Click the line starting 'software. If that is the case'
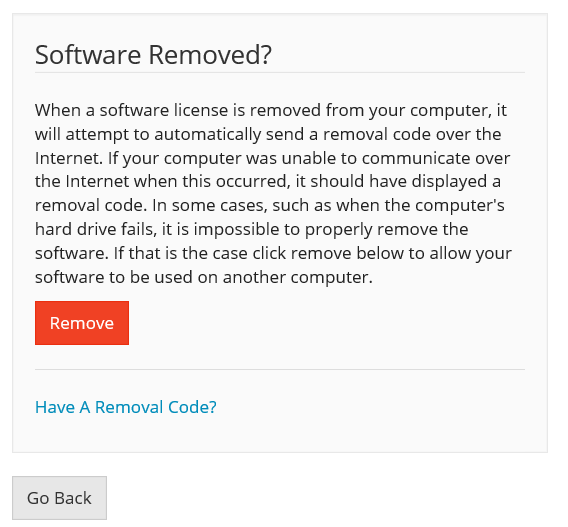568x527 pixels. coord(273,253)
